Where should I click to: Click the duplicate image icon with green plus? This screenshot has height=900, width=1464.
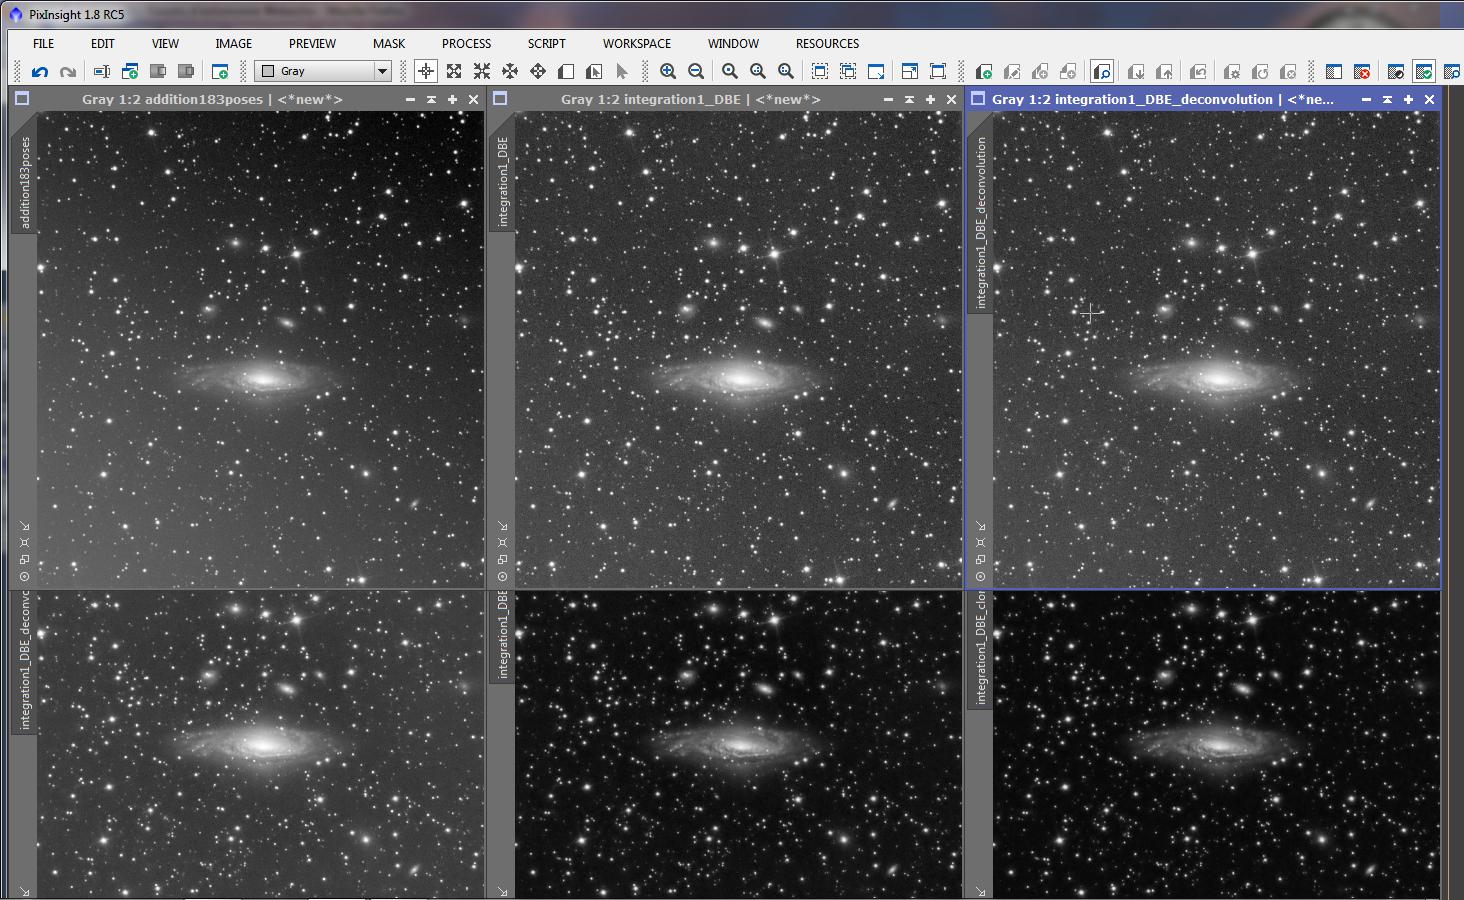point(130,72)
